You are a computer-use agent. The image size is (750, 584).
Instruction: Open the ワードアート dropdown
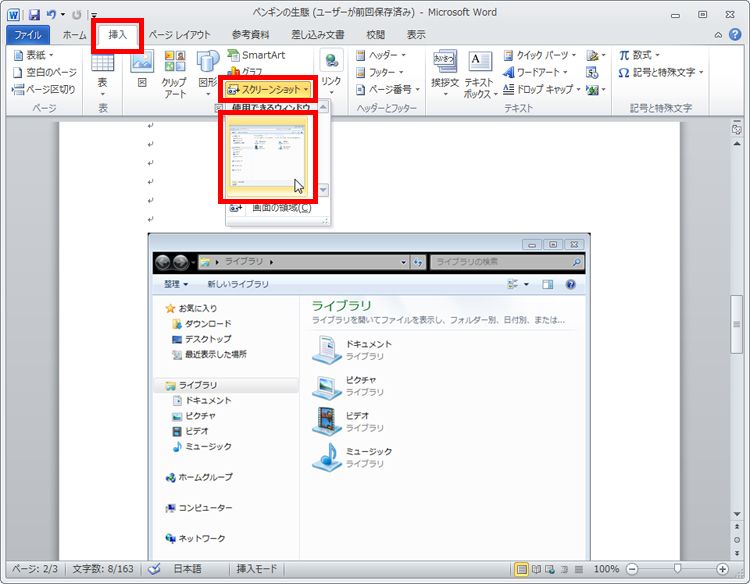click(535, 72)
